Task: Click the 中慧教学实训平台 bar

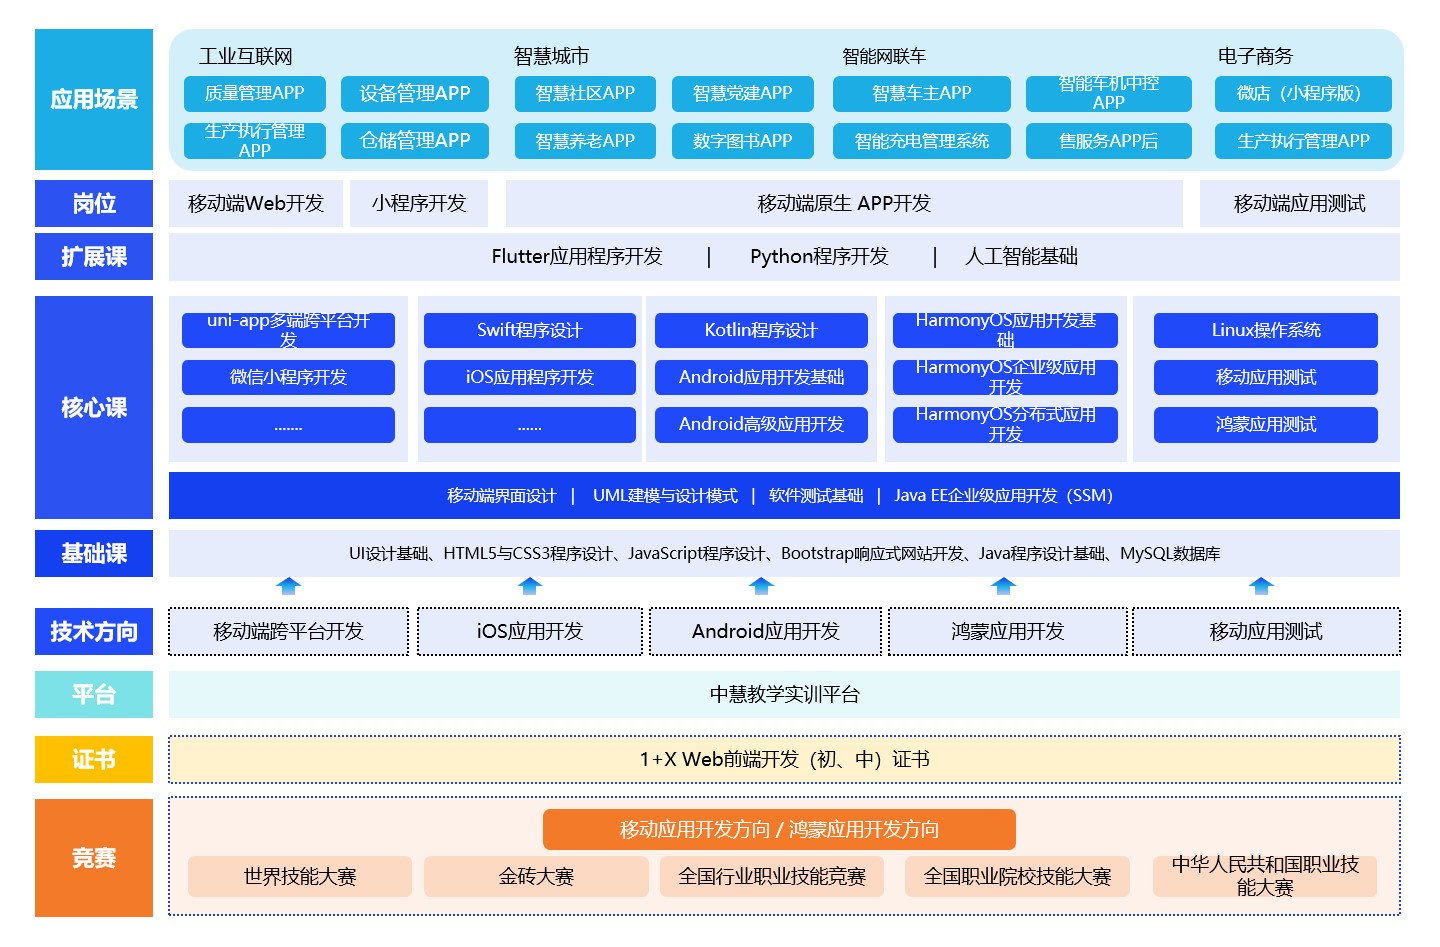Action: pos(784,694)
